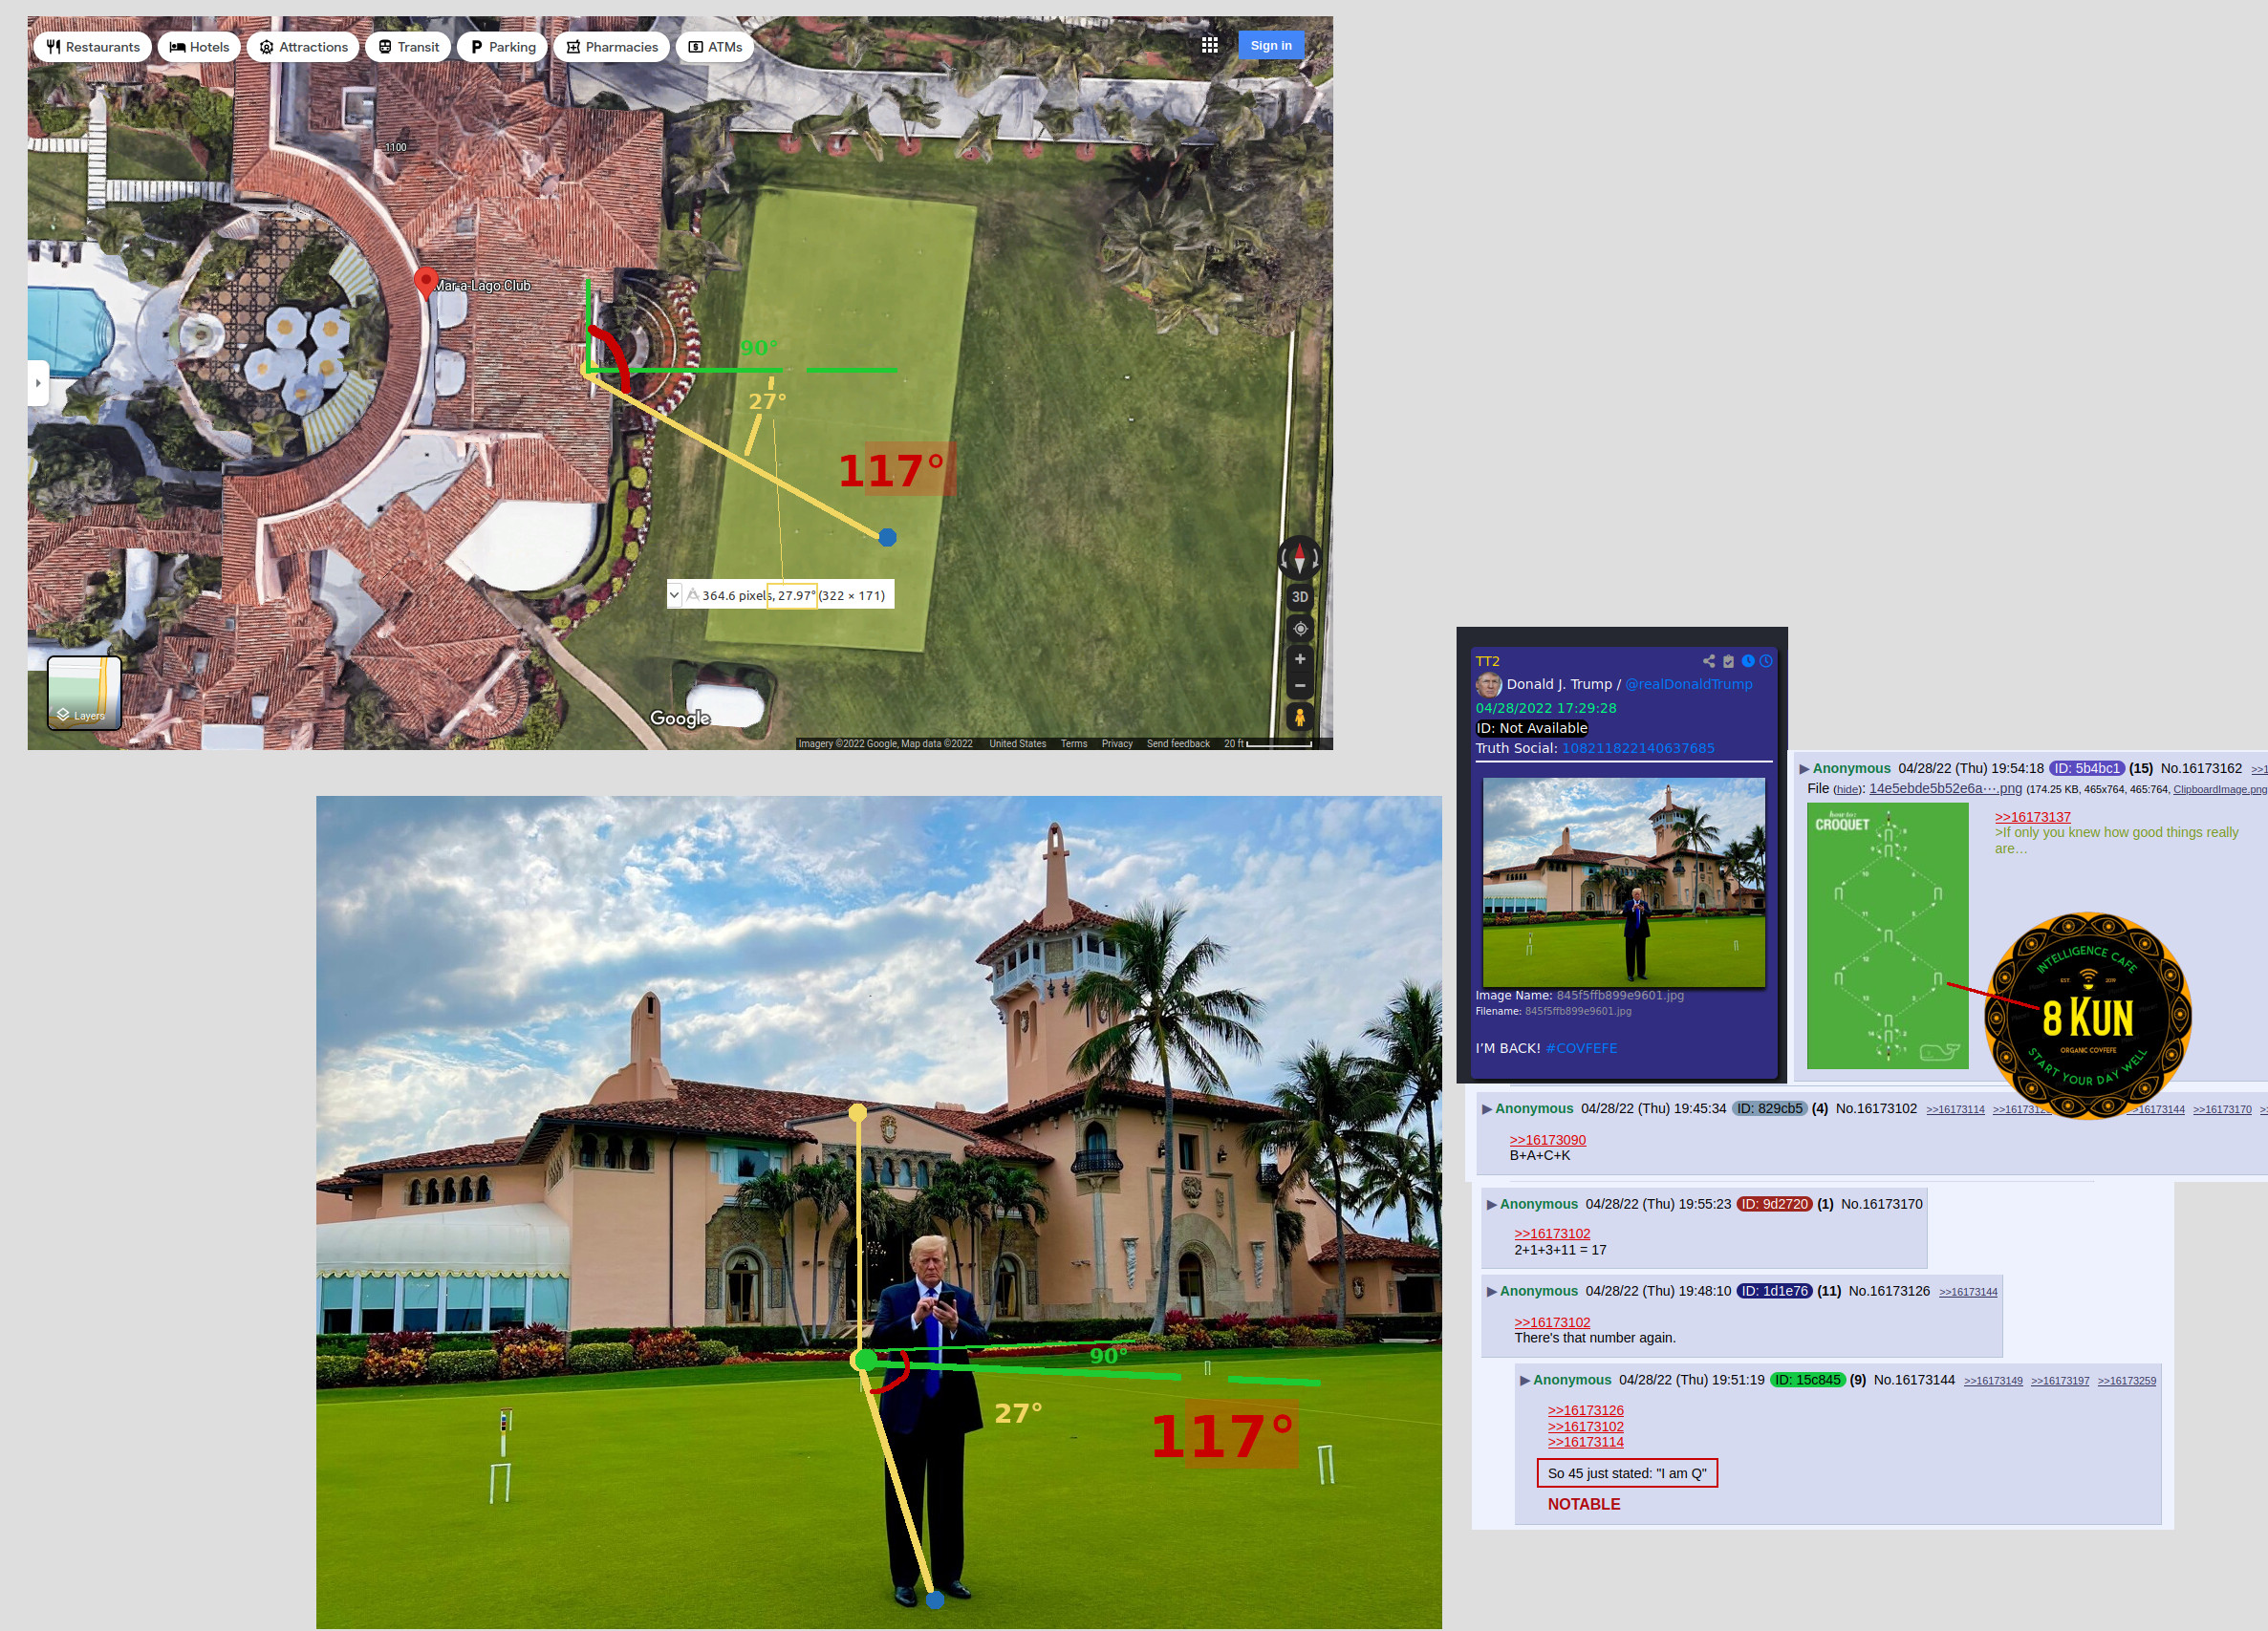Screen dimensions: 2268x1631
Task: Click United States in the map footer
Action: pos(1017,744)
